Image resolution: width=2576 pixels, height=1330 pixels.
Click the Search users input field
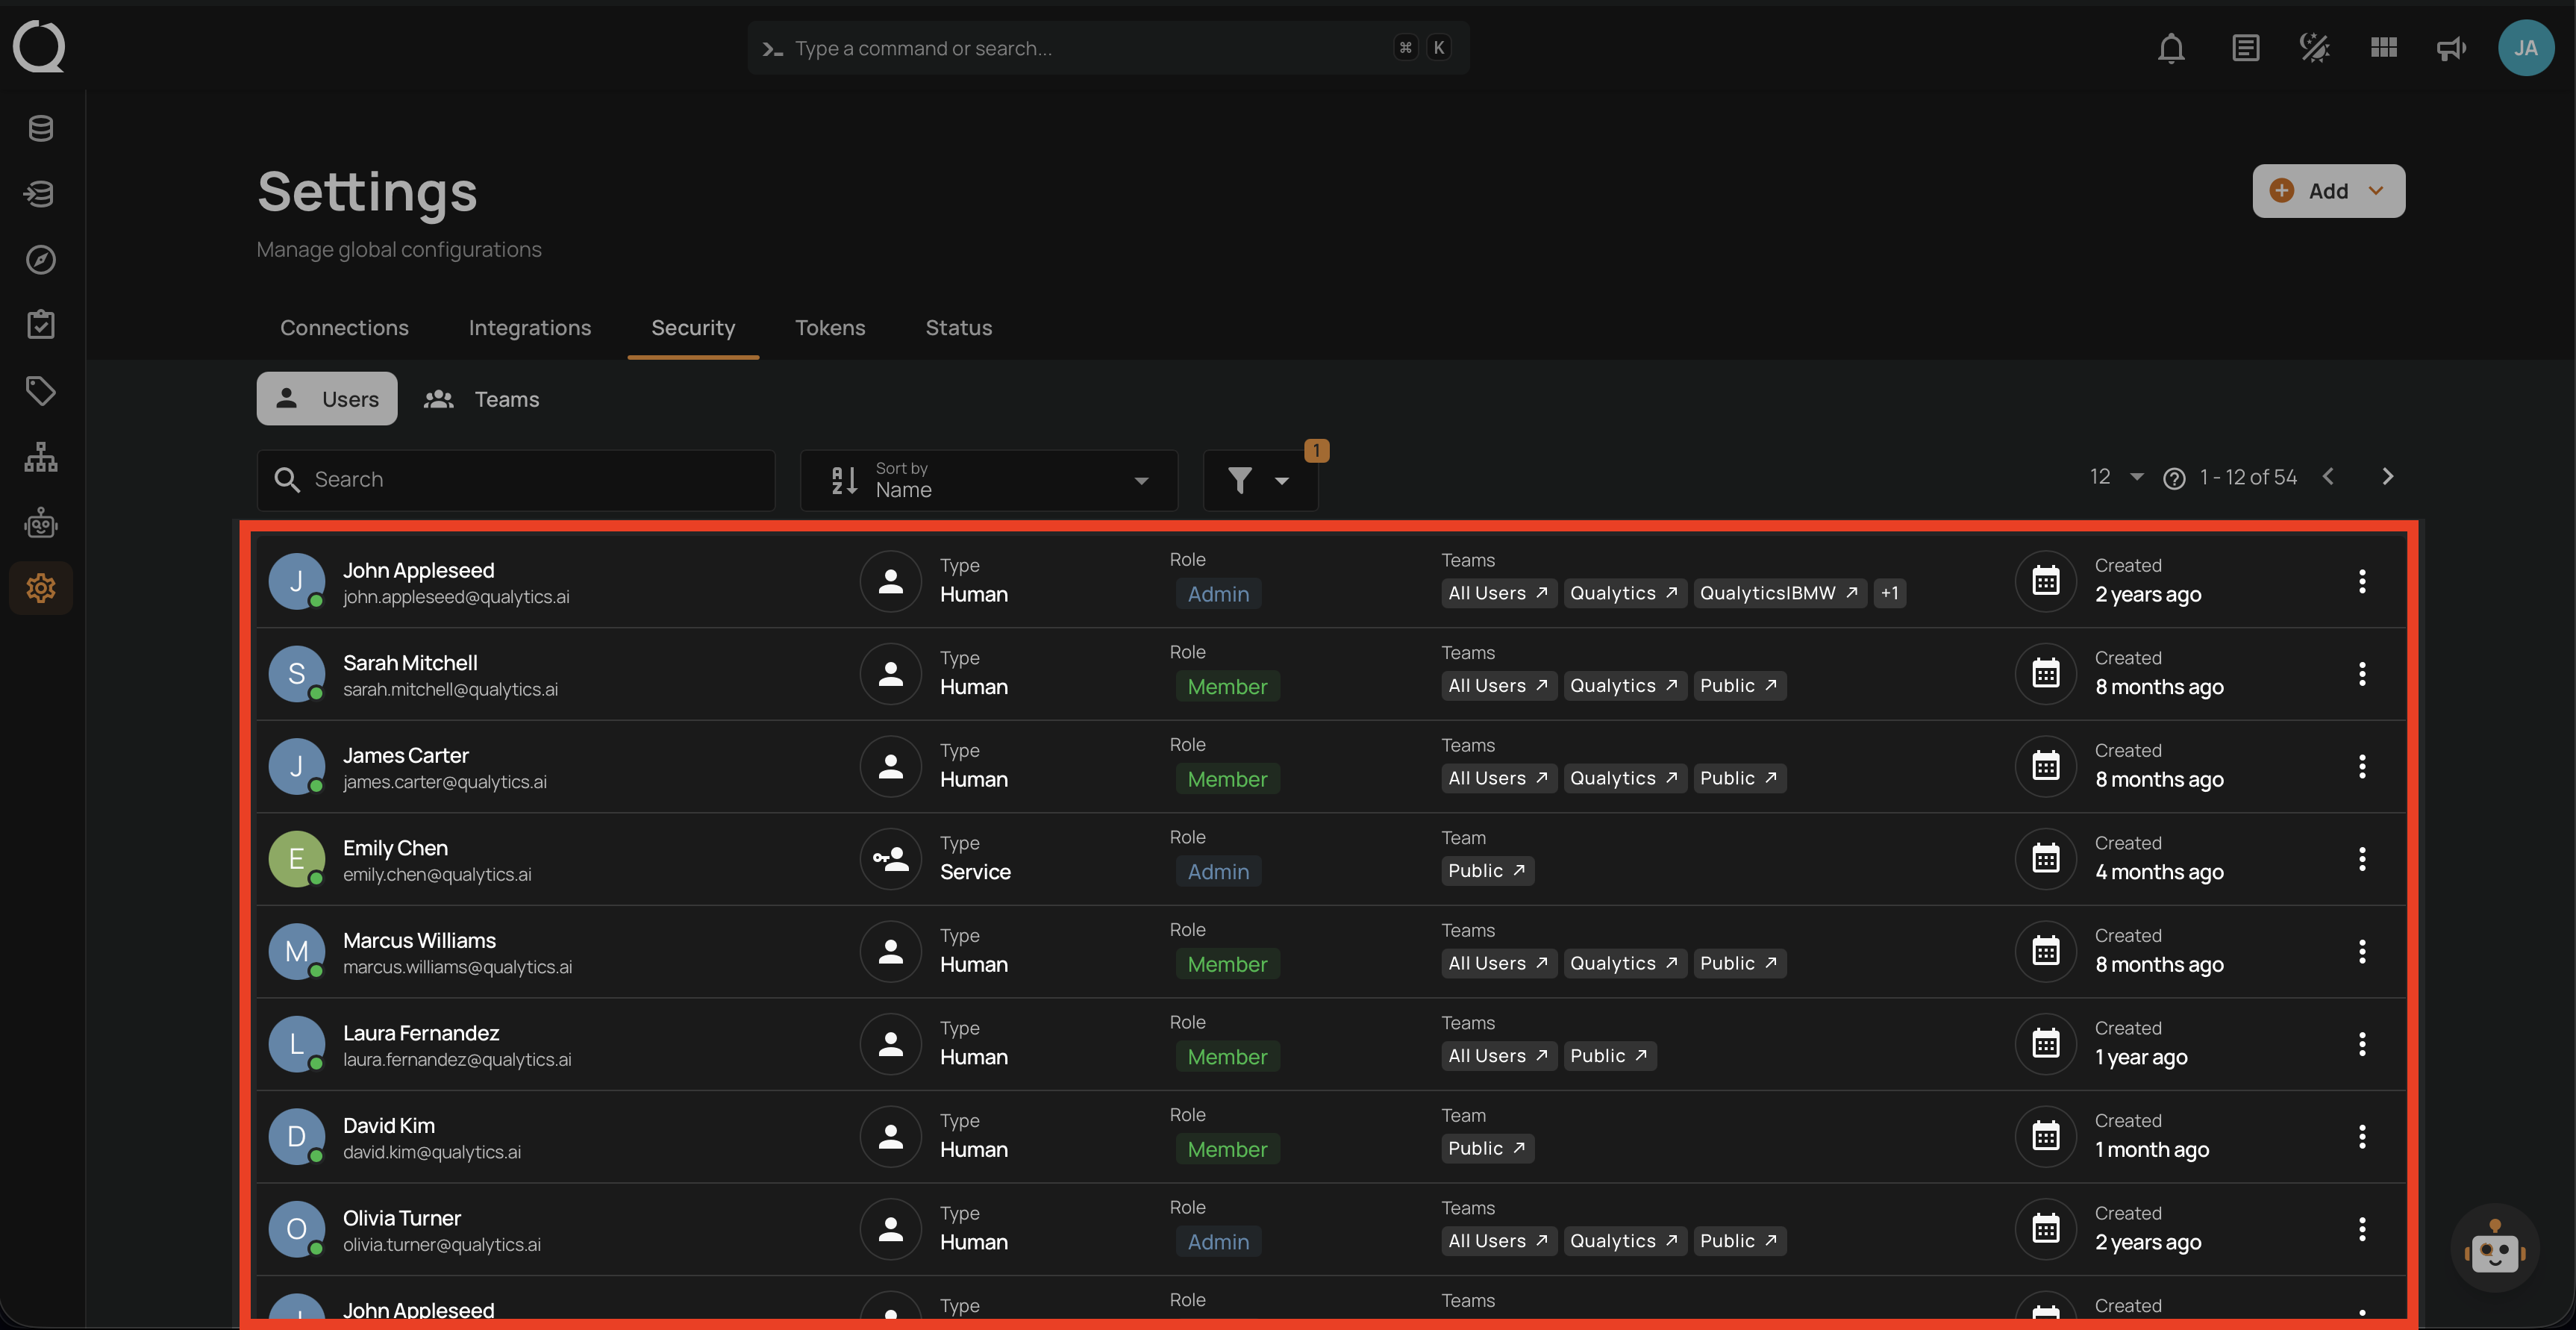coord(515,479)
